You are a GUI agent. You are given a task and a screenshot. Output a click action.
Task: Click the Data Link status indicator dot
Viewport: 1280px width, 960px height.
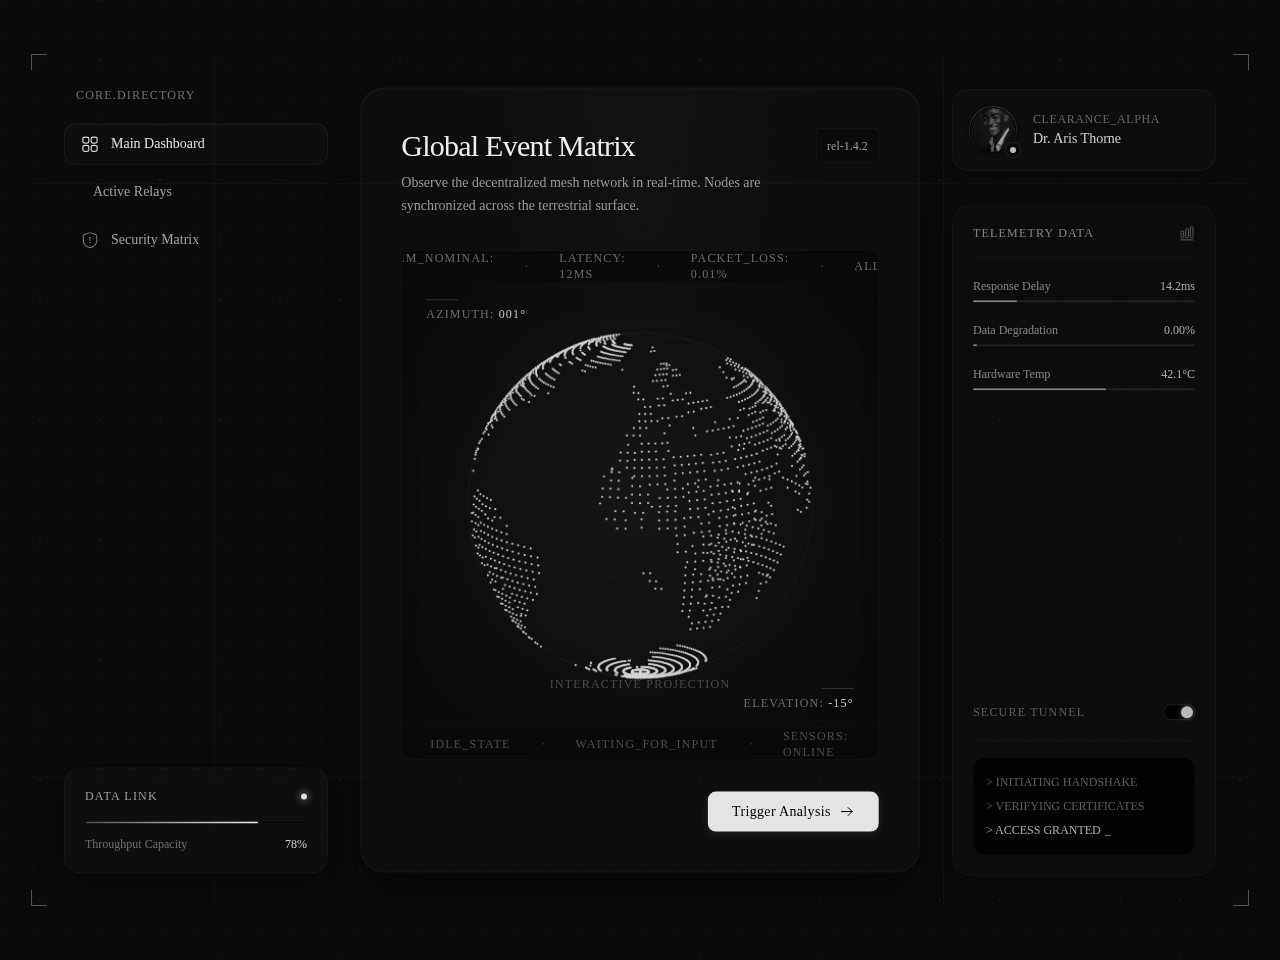304,796
